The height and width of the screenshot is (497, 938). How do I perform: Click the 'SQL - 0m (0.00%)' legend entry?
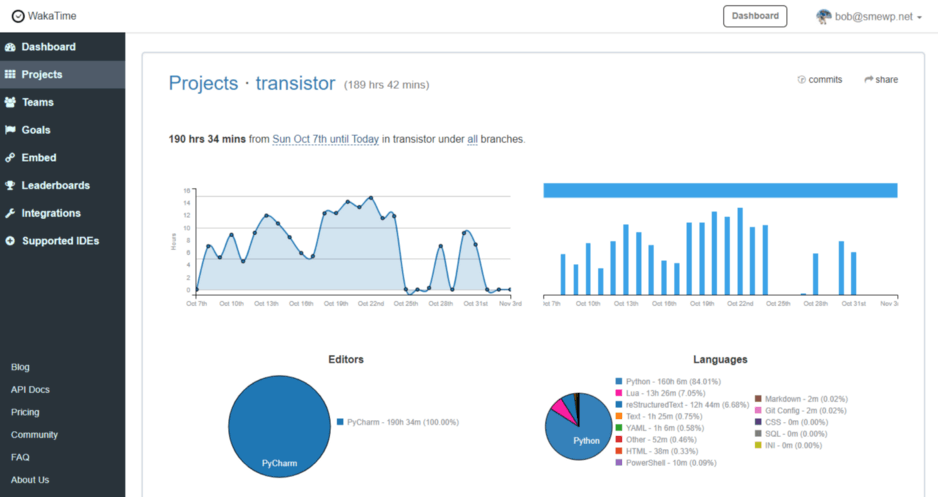coord(791,434)
